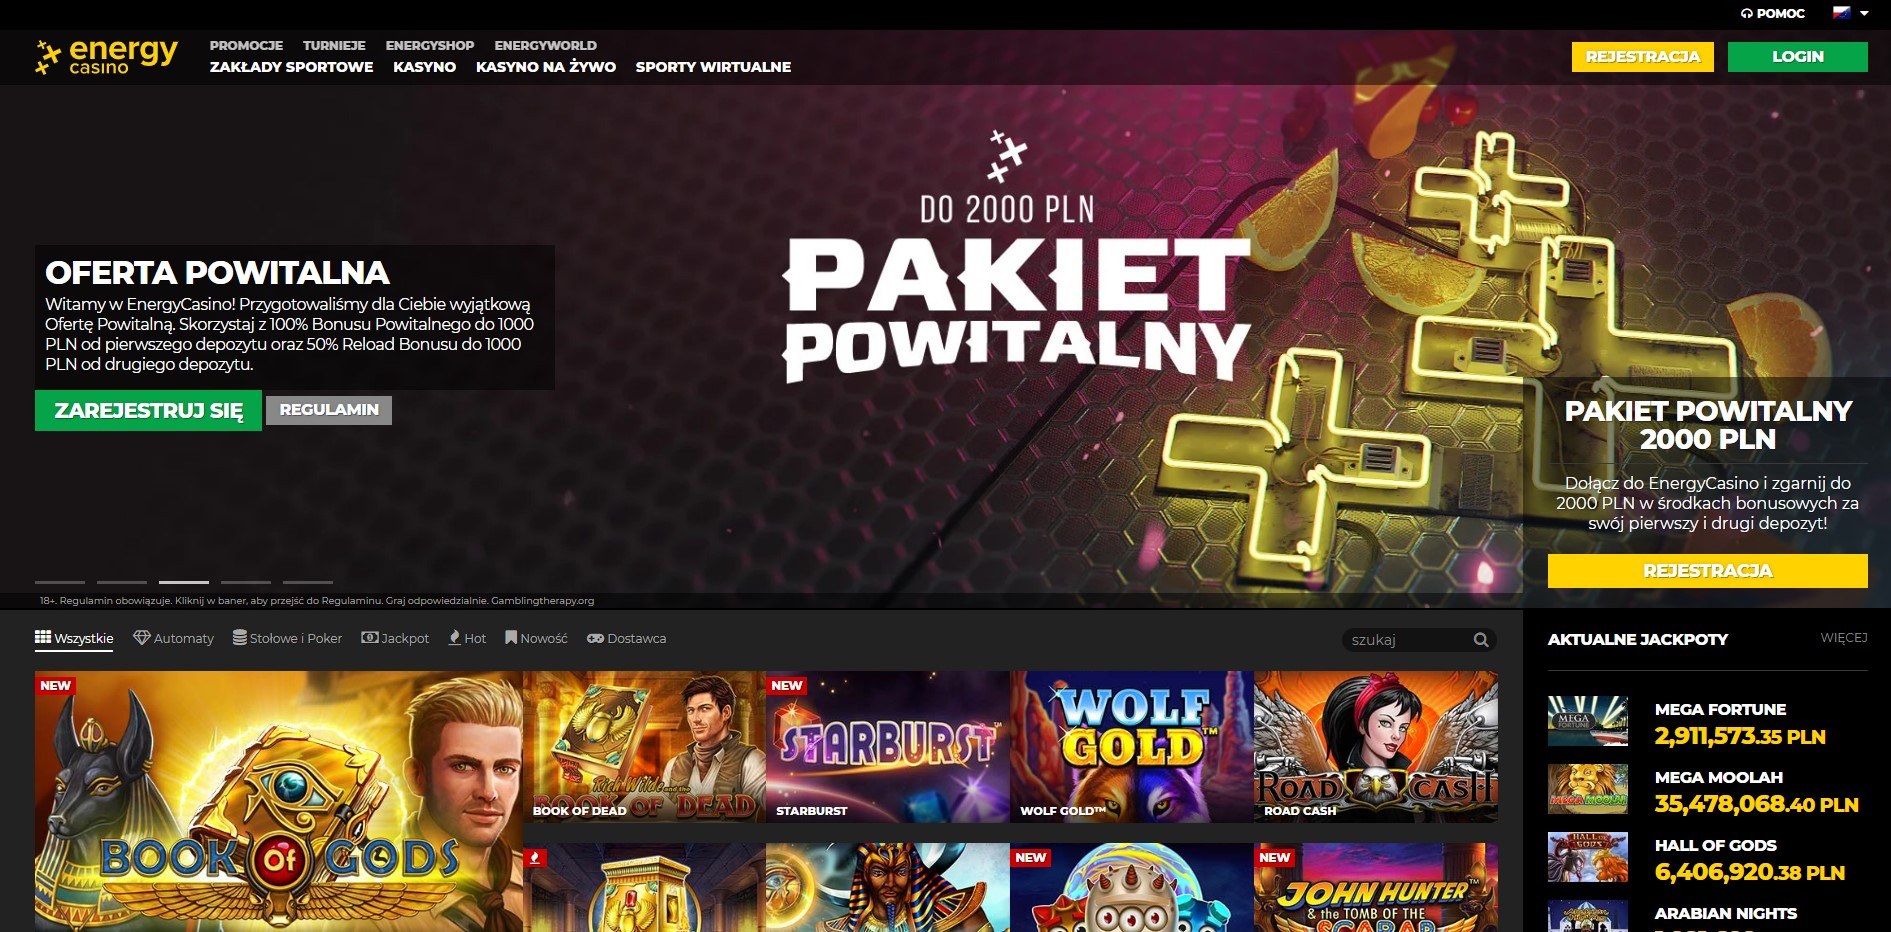Select the Hot flame category
The height and width of the screenshot is (932, 1891).
pyautogui.click(x=455, y=638)
